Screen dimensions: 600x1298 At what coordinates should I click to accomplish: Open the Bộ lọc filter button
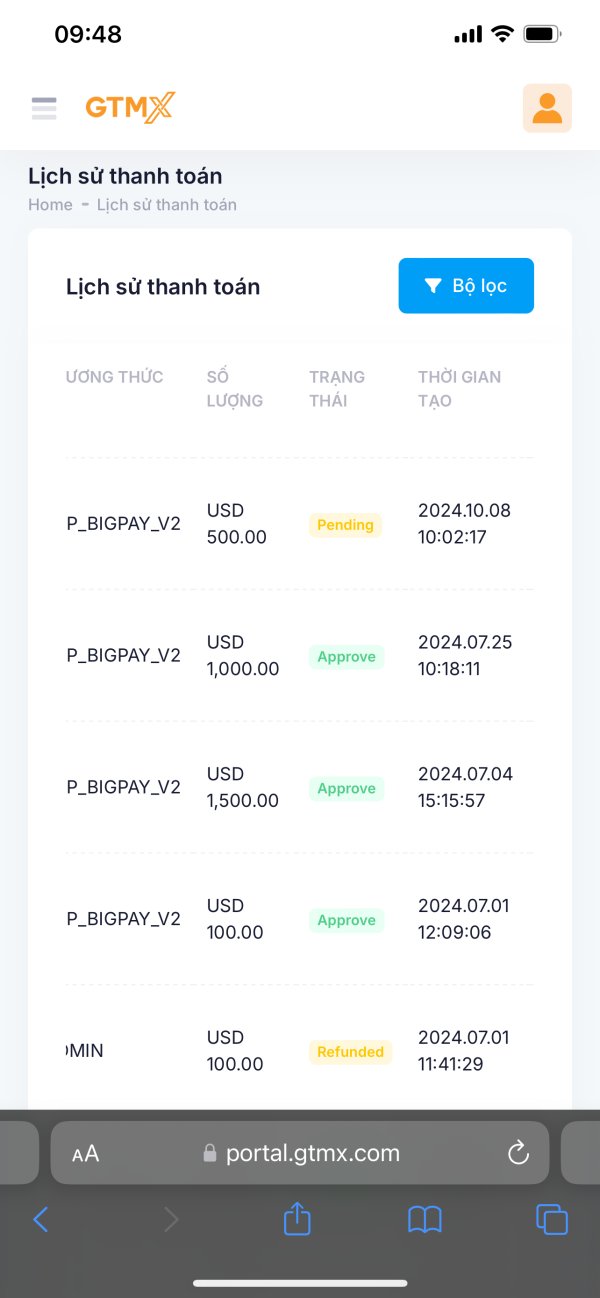[x=466, y=286]
